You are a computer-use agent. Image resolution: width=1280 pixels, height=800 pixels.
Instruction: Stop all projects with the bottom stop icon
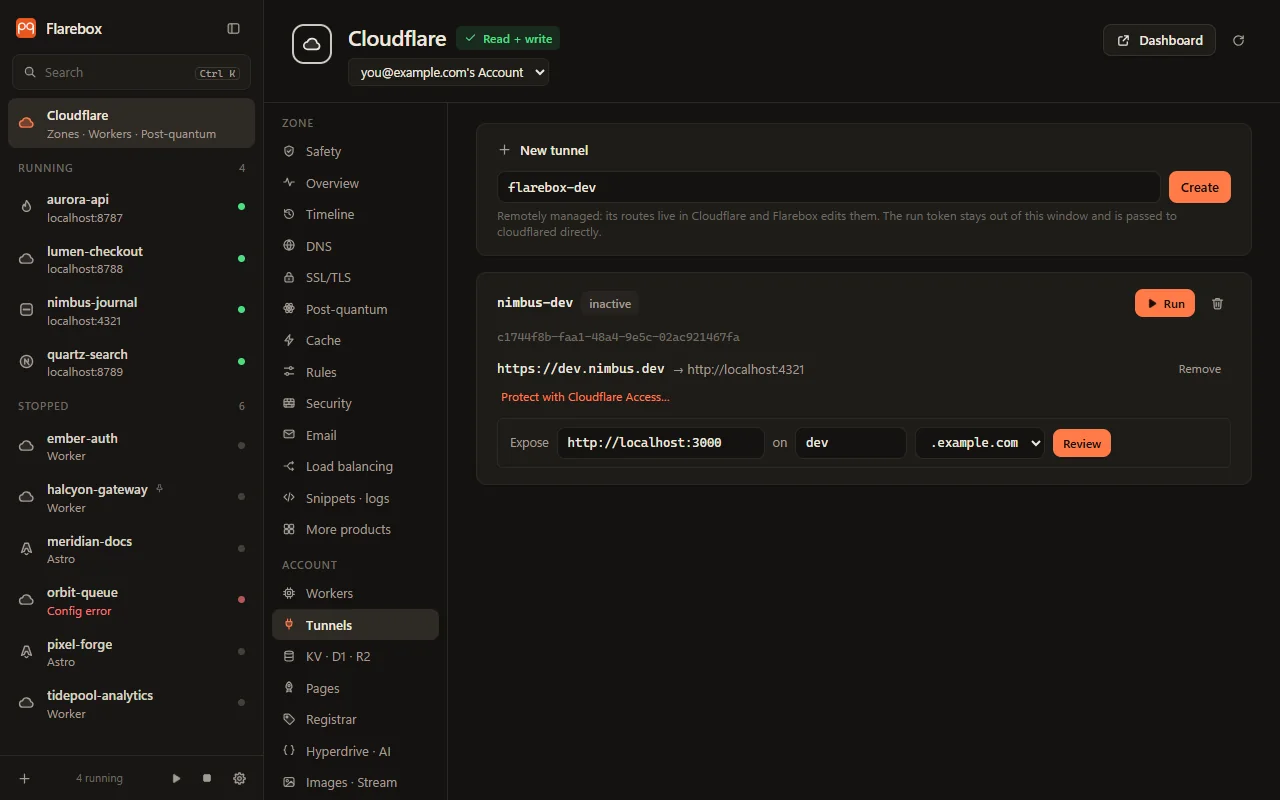coord(207,778)
